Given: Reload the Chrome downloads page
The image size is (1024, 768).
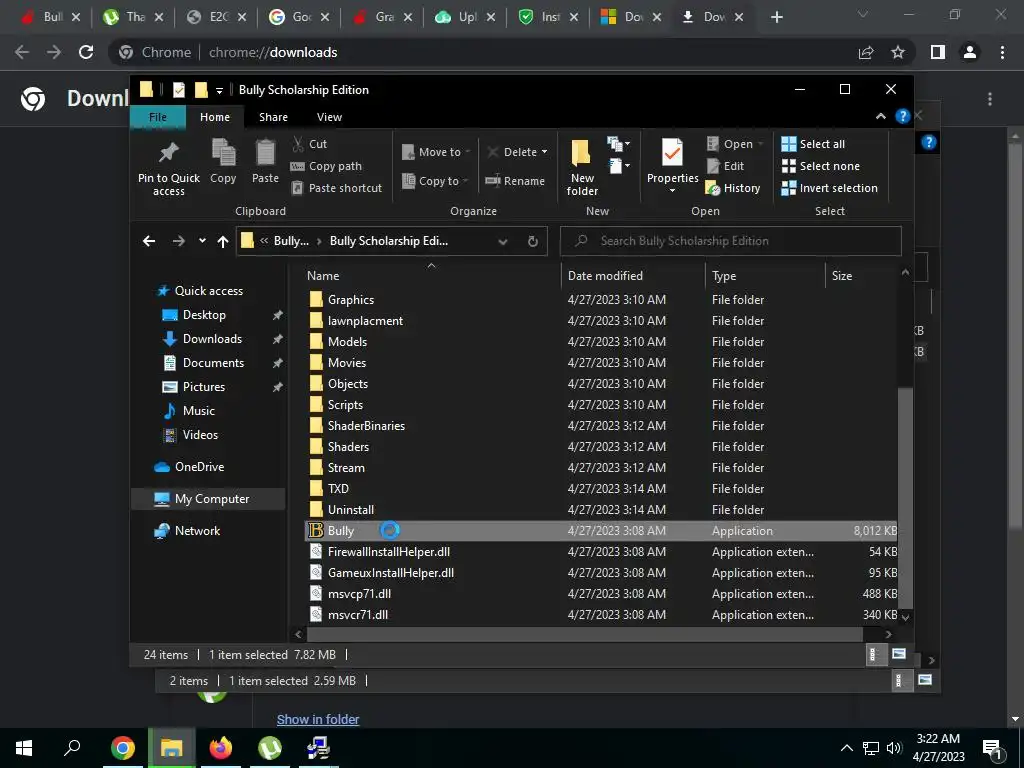Looking at the screenshot, I should [x=86, y=52].
